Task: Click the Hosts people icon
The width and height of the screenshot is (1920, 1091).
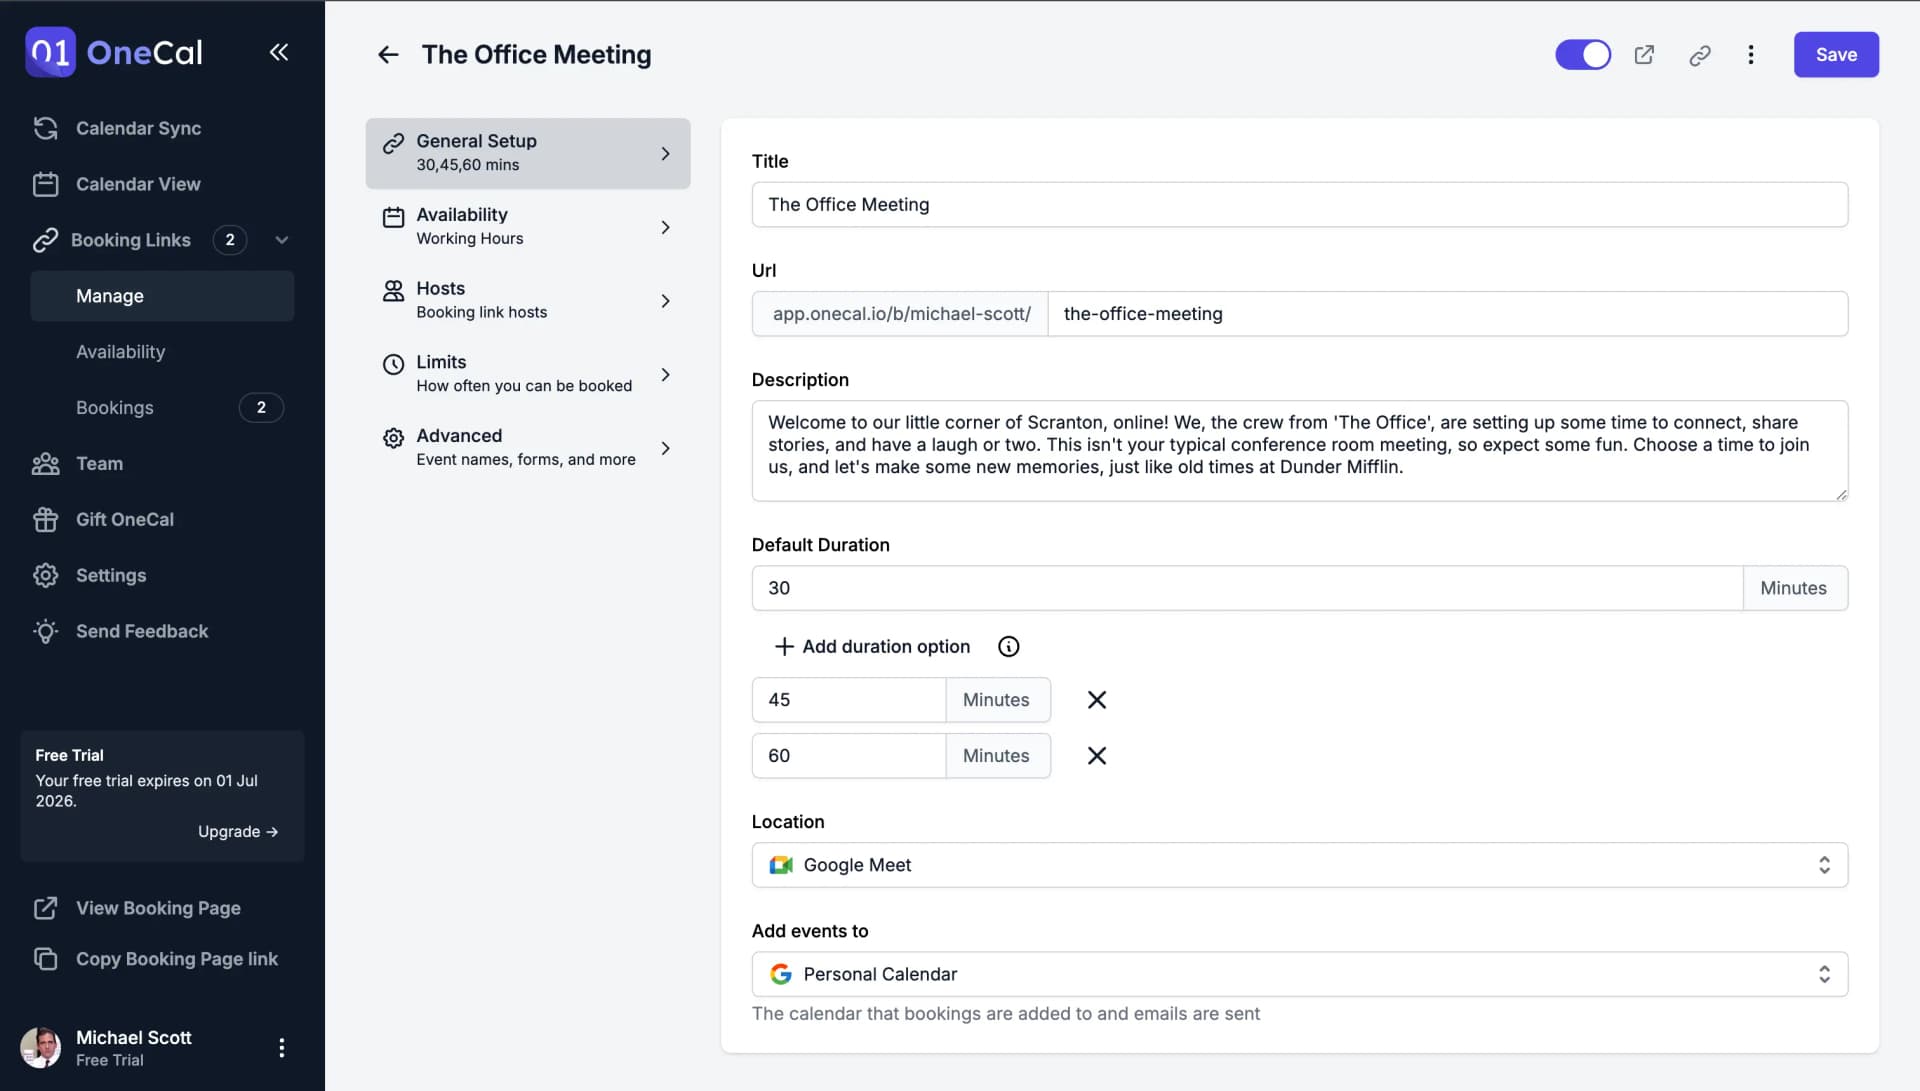Action: [393, 291]
